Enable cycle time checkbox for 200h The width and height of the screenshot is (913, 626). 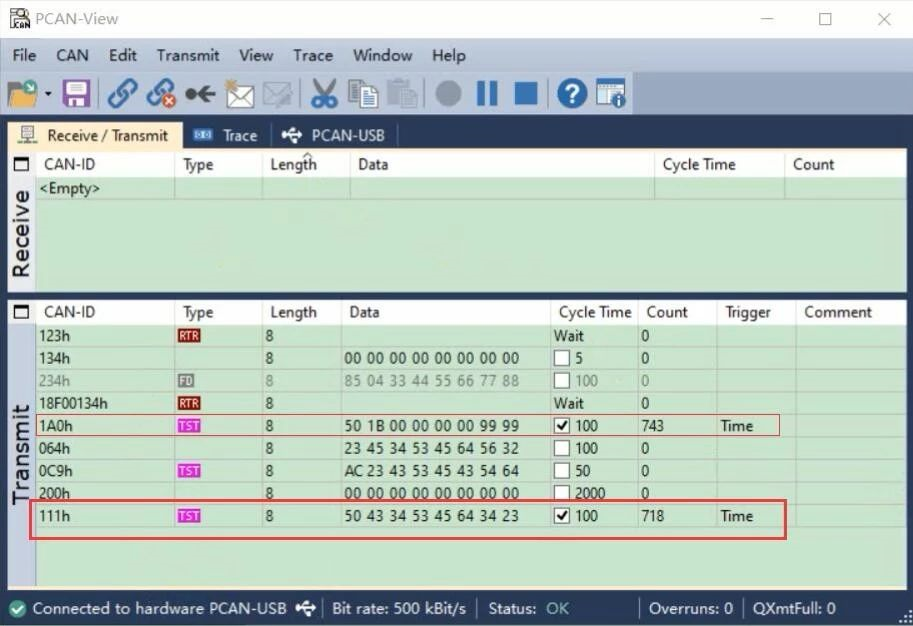click(561, 493)
